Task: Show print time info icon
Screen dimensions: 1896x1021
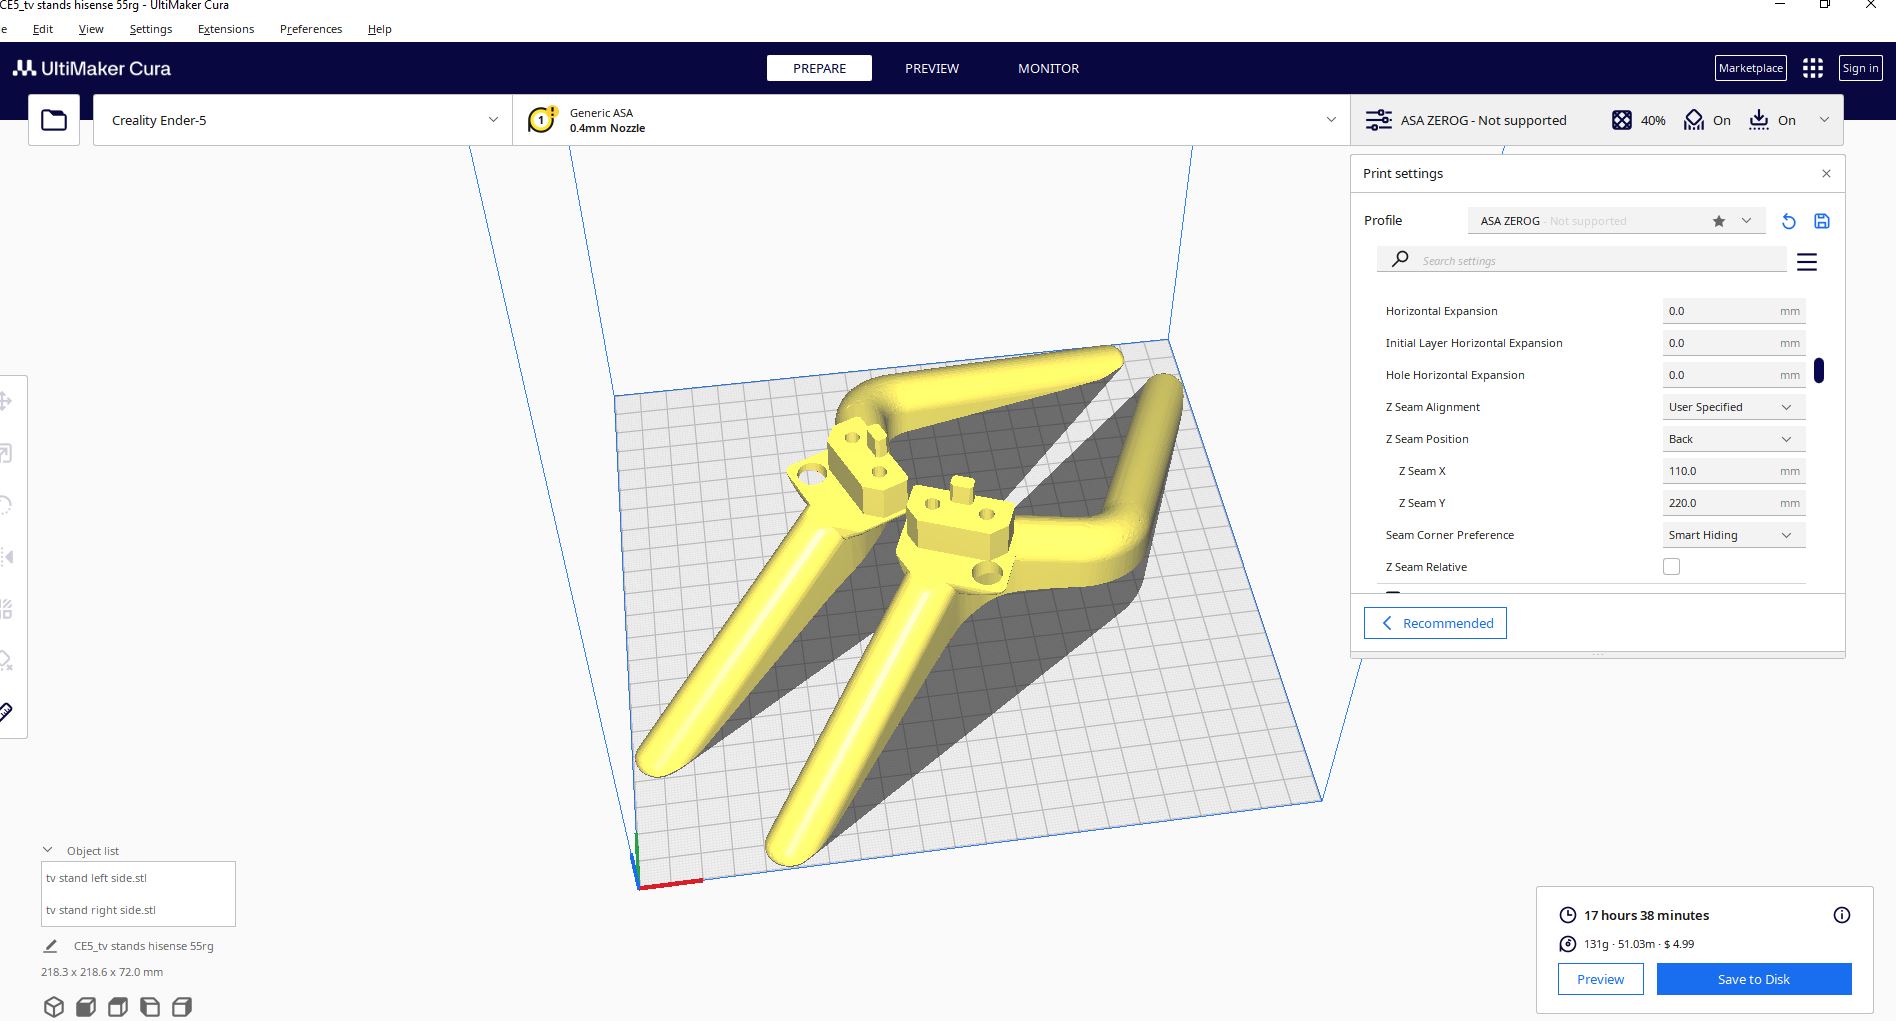Action: click(1842, 915)
